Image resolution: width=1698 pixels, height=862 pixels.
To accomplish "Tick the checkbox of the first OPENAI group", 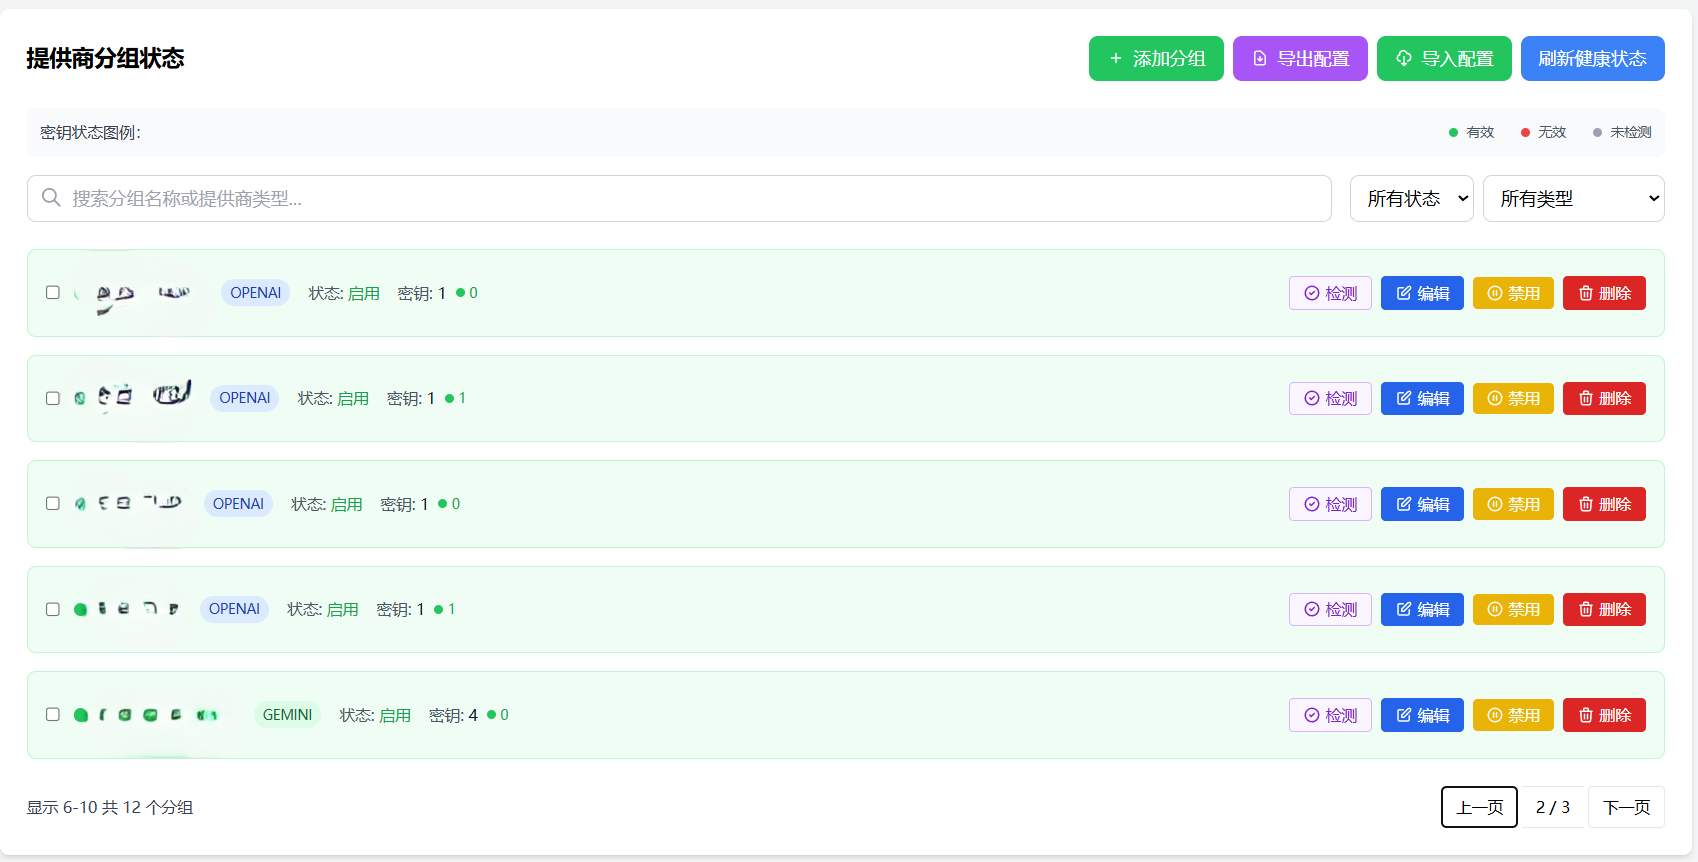I will coord(53,293).
